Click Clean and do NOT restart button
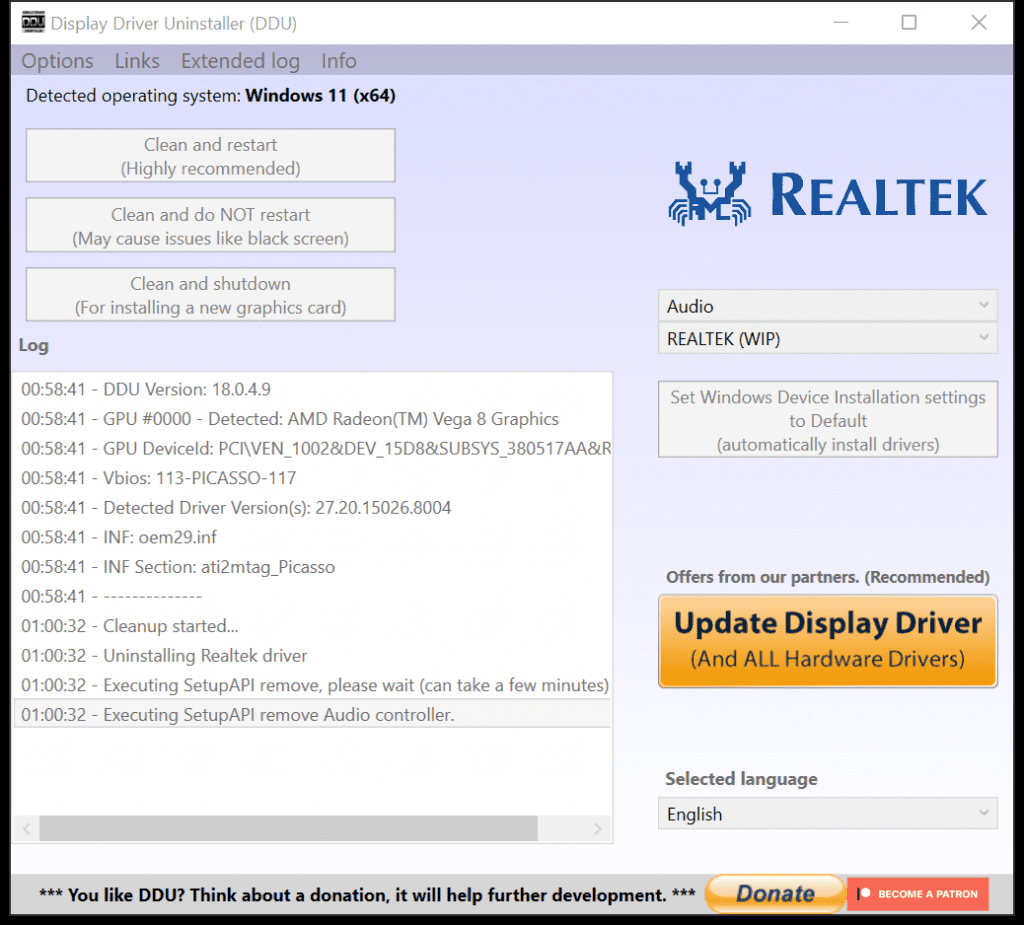The width and height of the screenshot is (1024, 925). 210,225
